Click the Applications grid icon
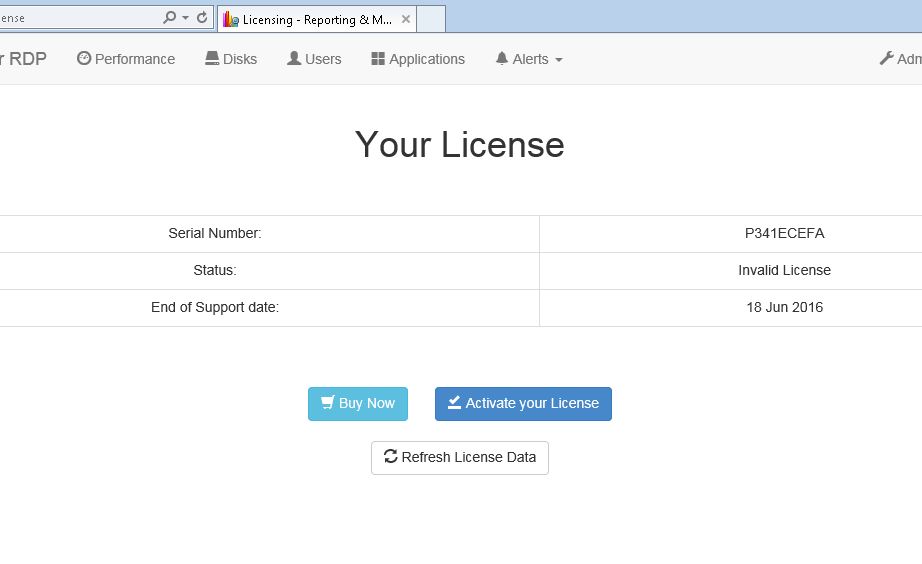Image resolution: width=922 pixels, height=564 pixels. [x=378, y=59]
